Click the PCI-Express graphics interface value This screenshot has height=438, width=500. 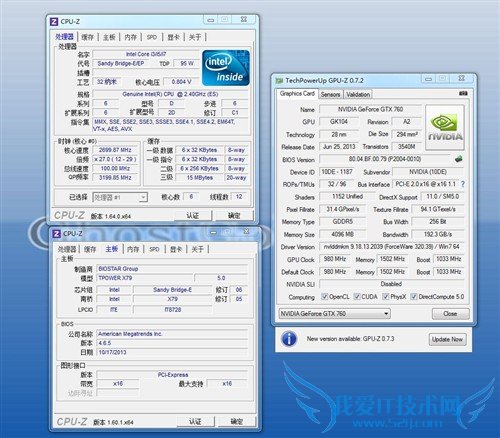coord(172,375)
